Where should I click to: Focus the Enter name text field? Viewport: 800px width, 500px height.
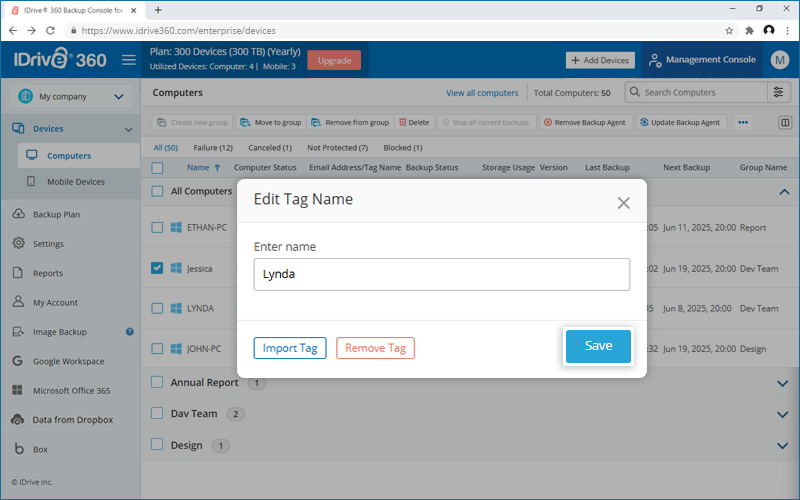click(441, 274)
